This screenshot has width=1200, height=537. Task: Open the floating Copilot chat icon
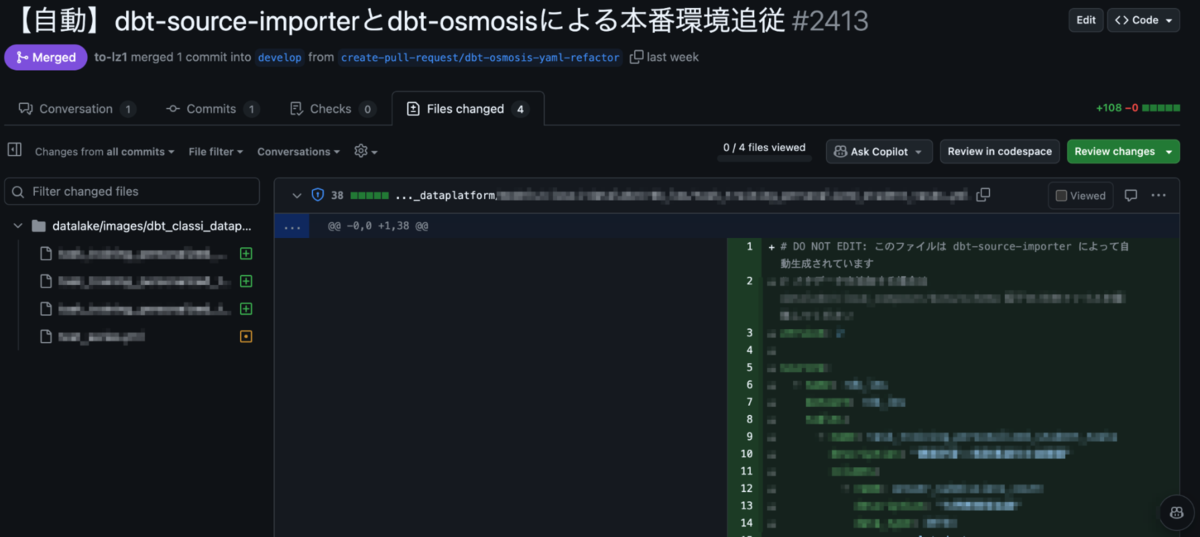pos(1176,512)
